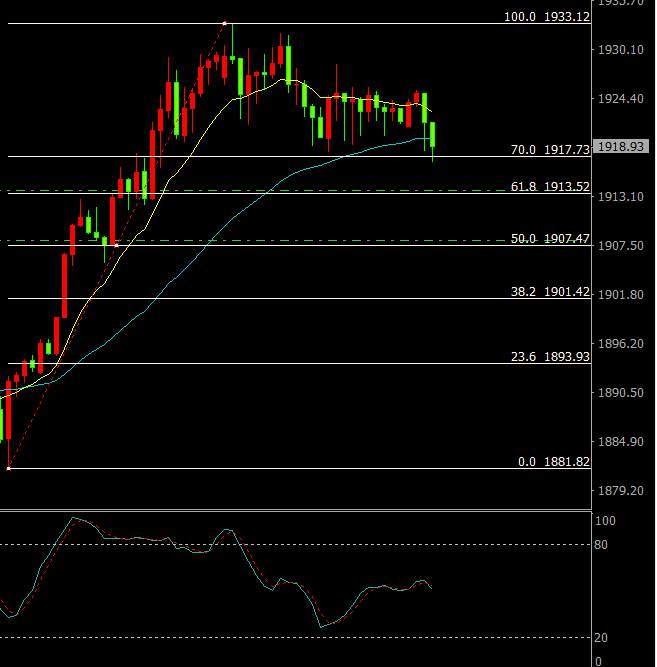The image size is (657, 667).
Task: Select the 23.6 retracement label 1893.93
Action: tap(550, 356)
